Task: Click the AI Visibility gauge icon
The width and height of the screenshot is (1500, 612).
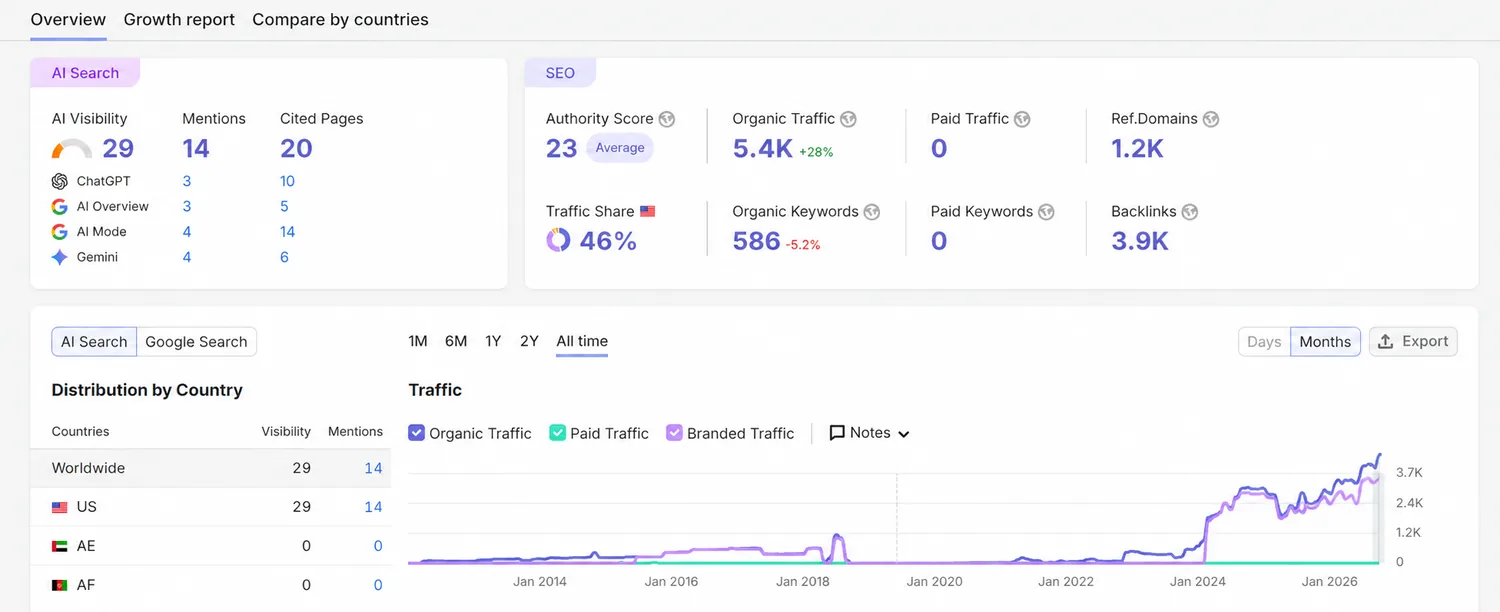Action: tap(72, 150)
